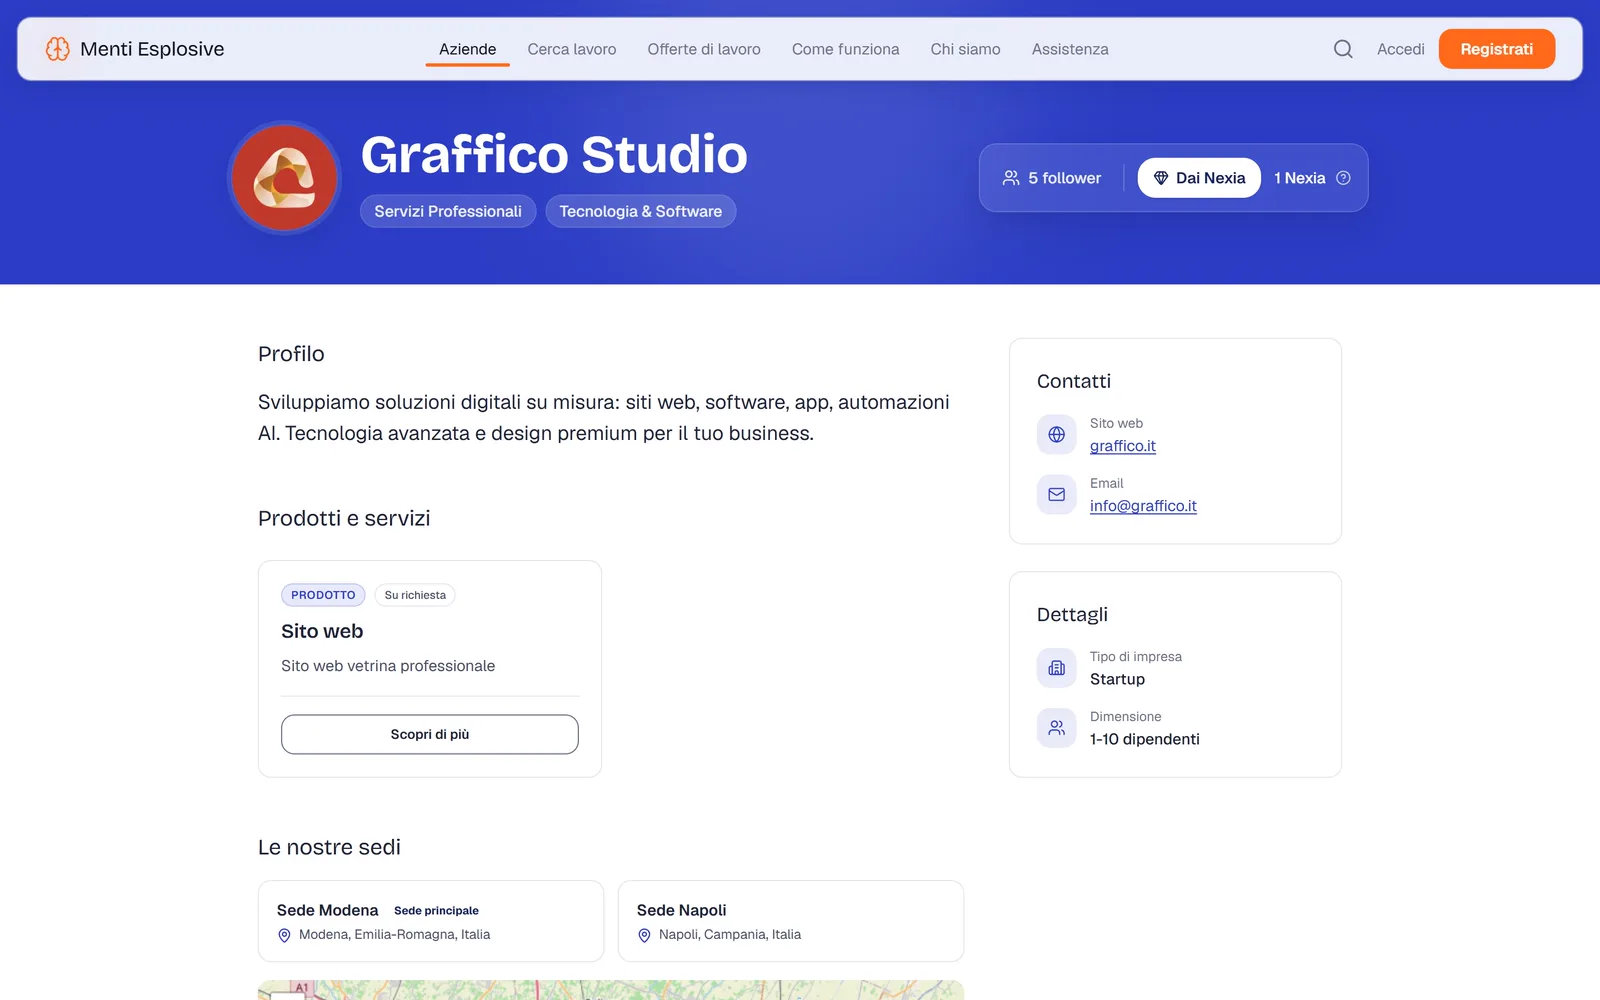Open the graffico.it website link

(1123, 446)
